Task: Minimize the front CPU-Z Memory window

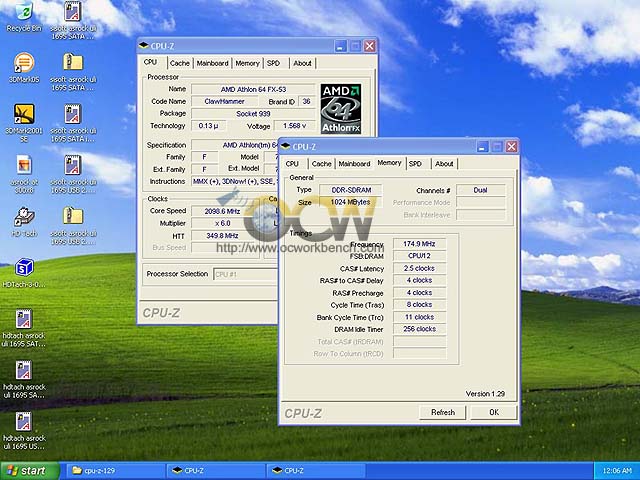Action: click(x=482, y=147)
